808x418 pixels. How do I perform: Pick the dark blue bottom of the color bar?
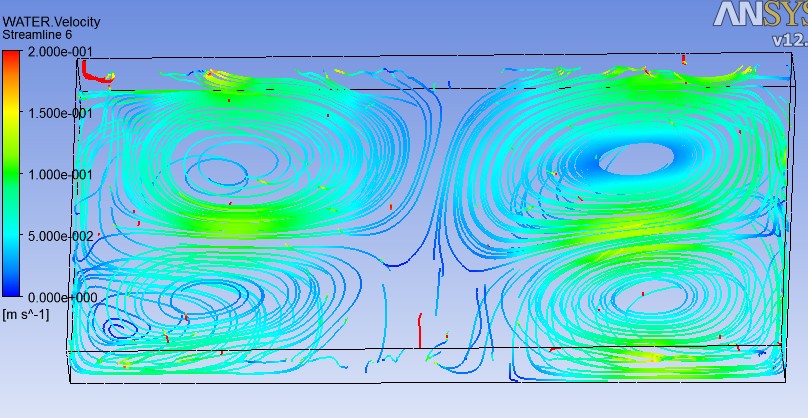(11, 288)
